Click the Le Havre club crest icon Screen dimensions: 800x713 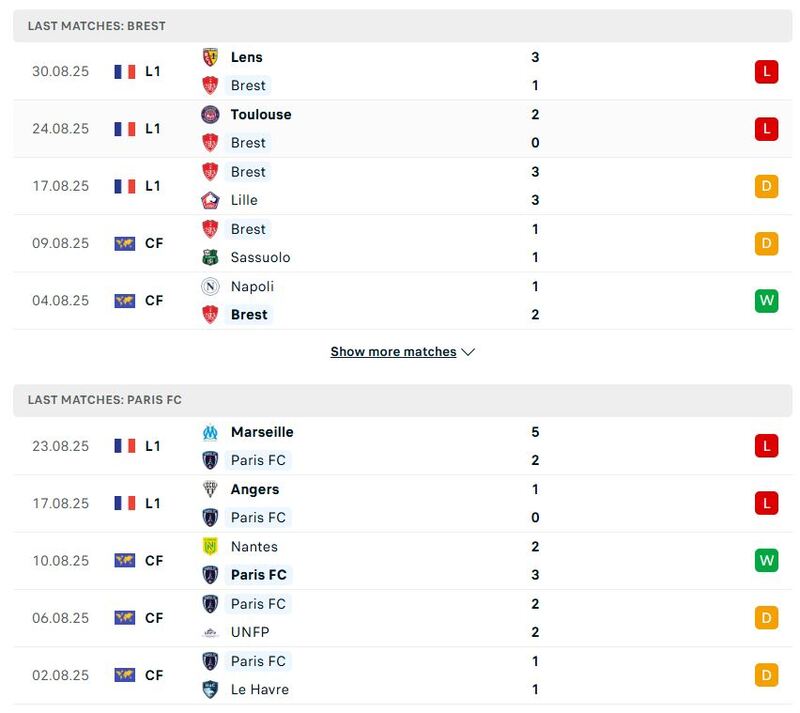tap(210, 689)
